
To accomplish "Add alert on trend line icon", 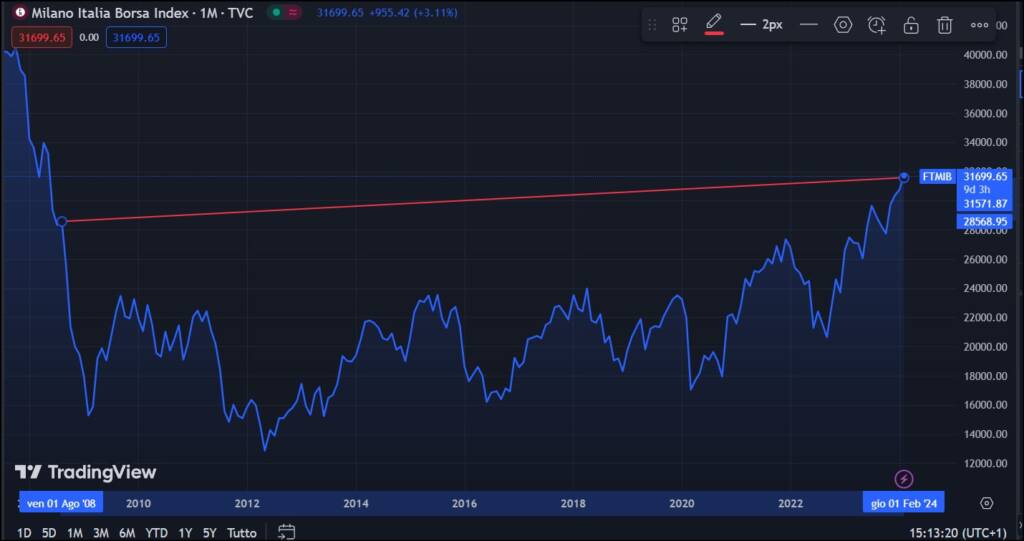I will (x=876, y=25).
